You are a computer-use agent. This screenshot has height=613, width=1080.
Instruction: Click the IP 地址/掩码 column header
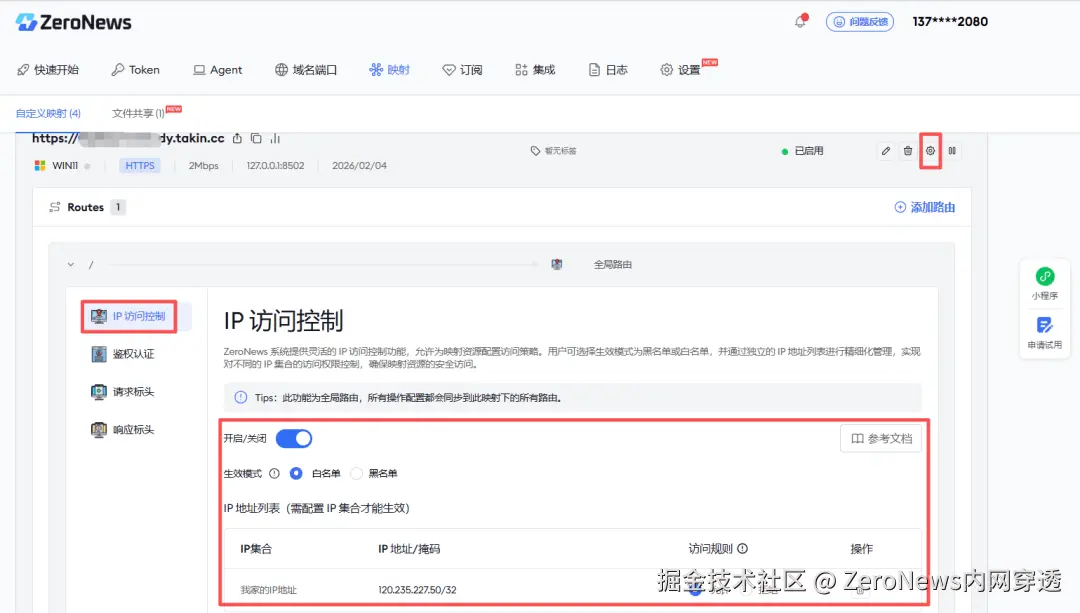(409, 549)
